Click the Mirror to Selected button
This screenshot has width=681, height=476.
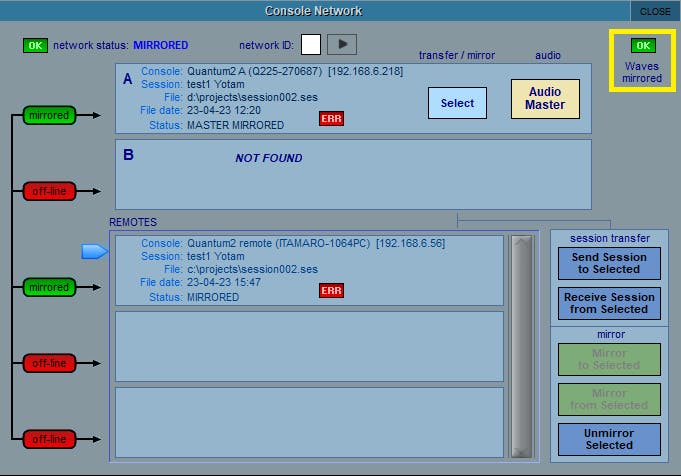609,359
